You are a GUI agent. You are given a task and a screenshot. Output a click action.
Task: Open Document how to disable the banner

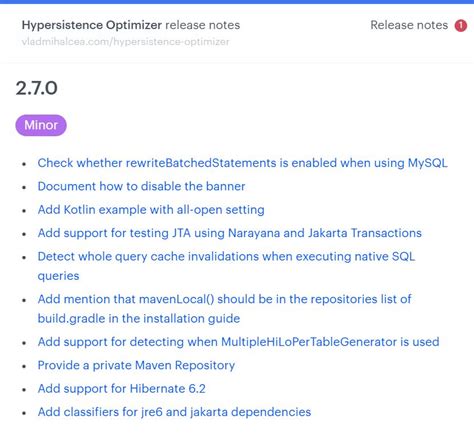coord(141,186)
